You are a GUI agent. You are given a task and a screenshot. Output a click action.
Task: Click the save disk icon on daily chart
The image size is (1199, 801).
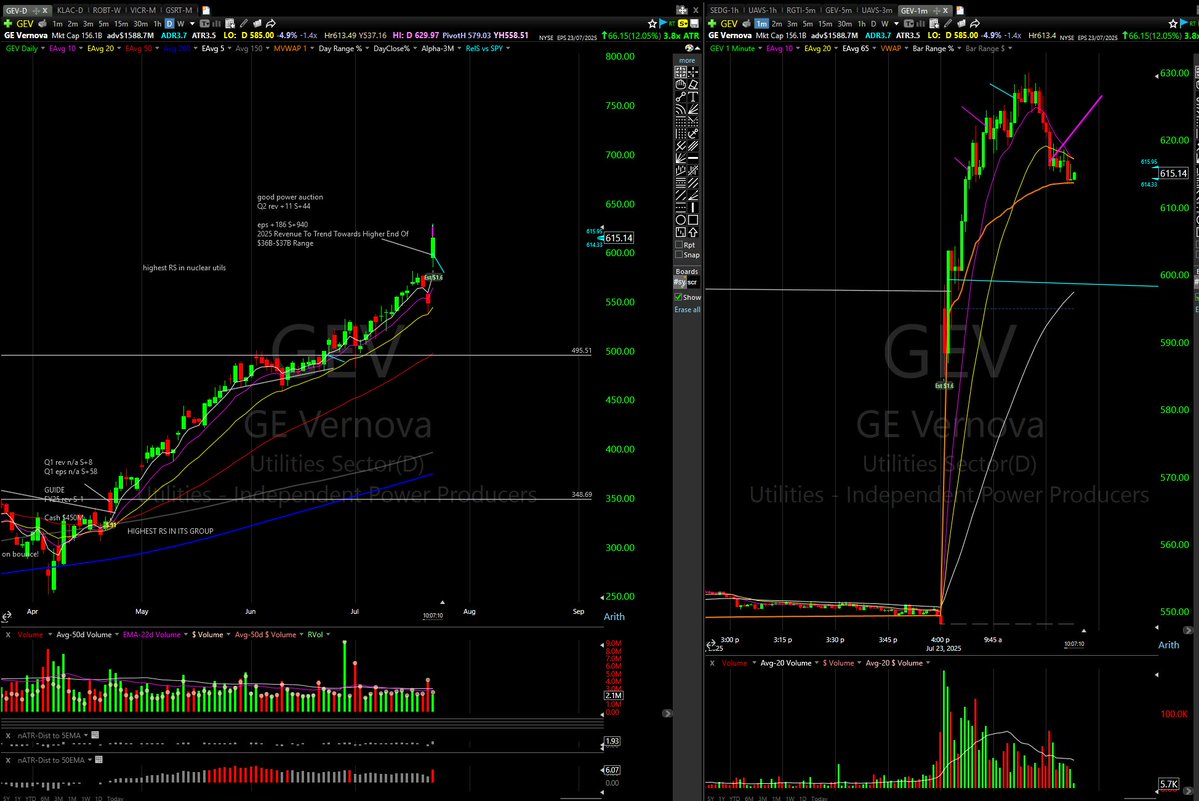[x=694, y=24]
